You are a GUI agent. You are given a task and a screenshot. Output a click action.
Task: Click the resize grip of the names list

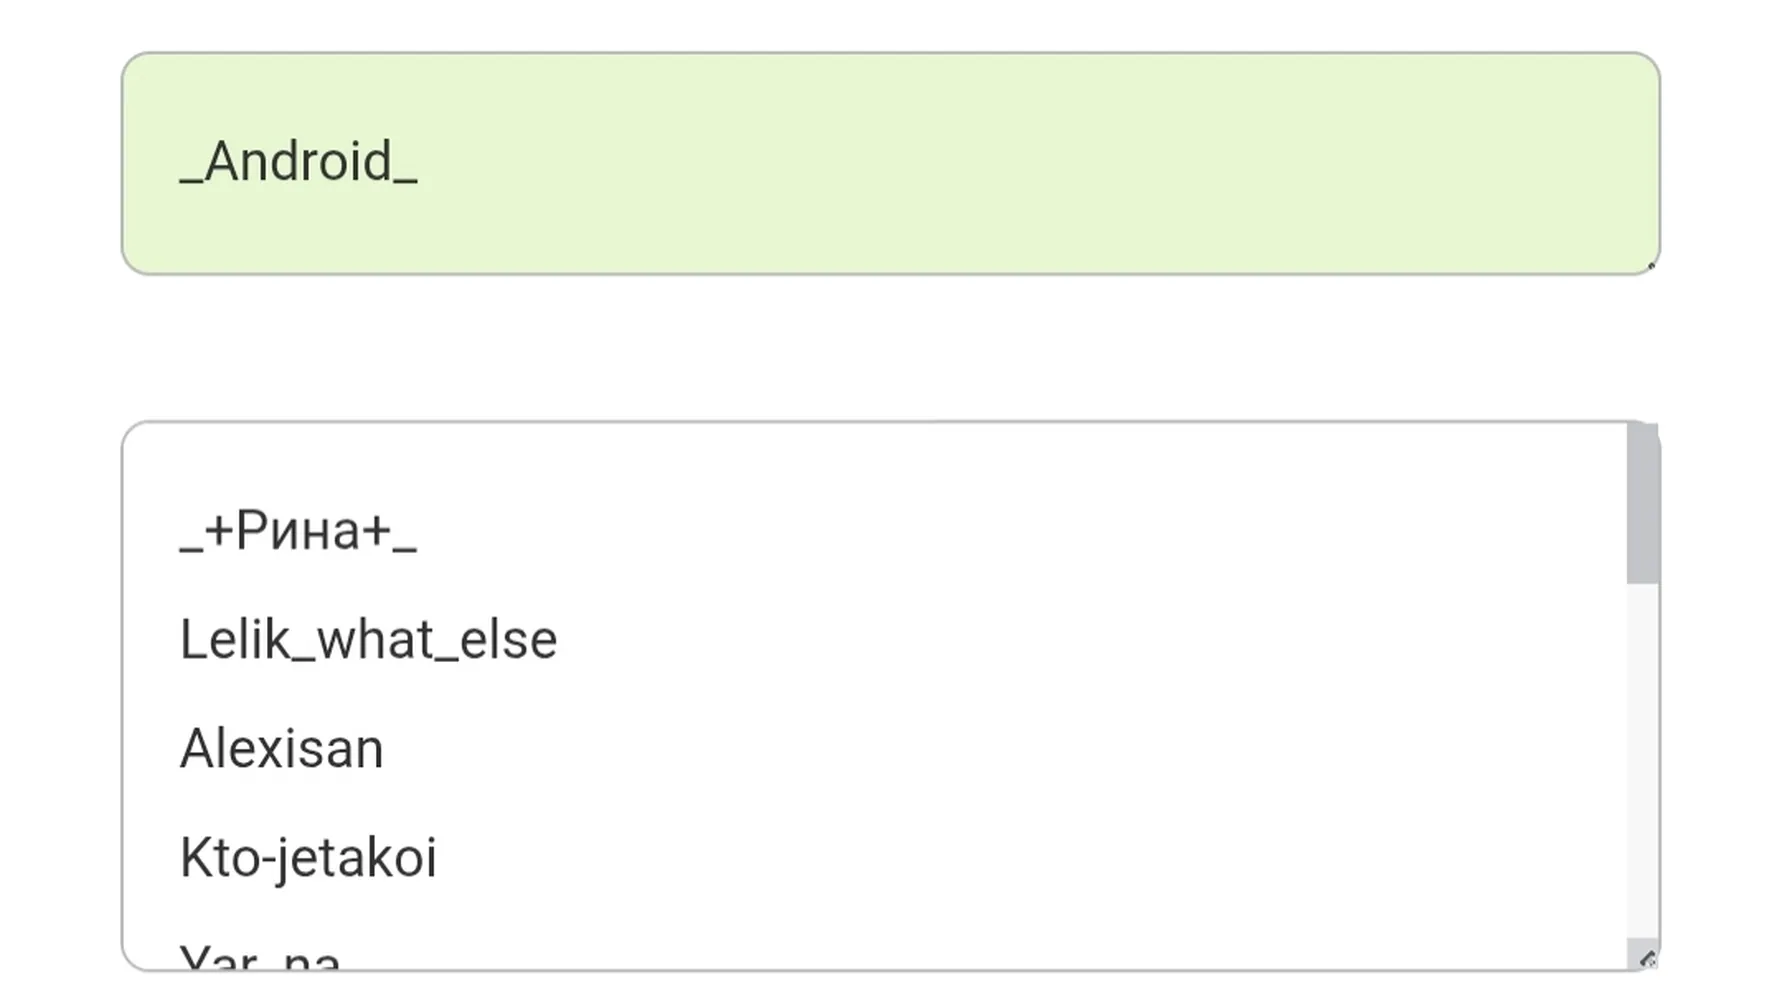coord(1648,959)
